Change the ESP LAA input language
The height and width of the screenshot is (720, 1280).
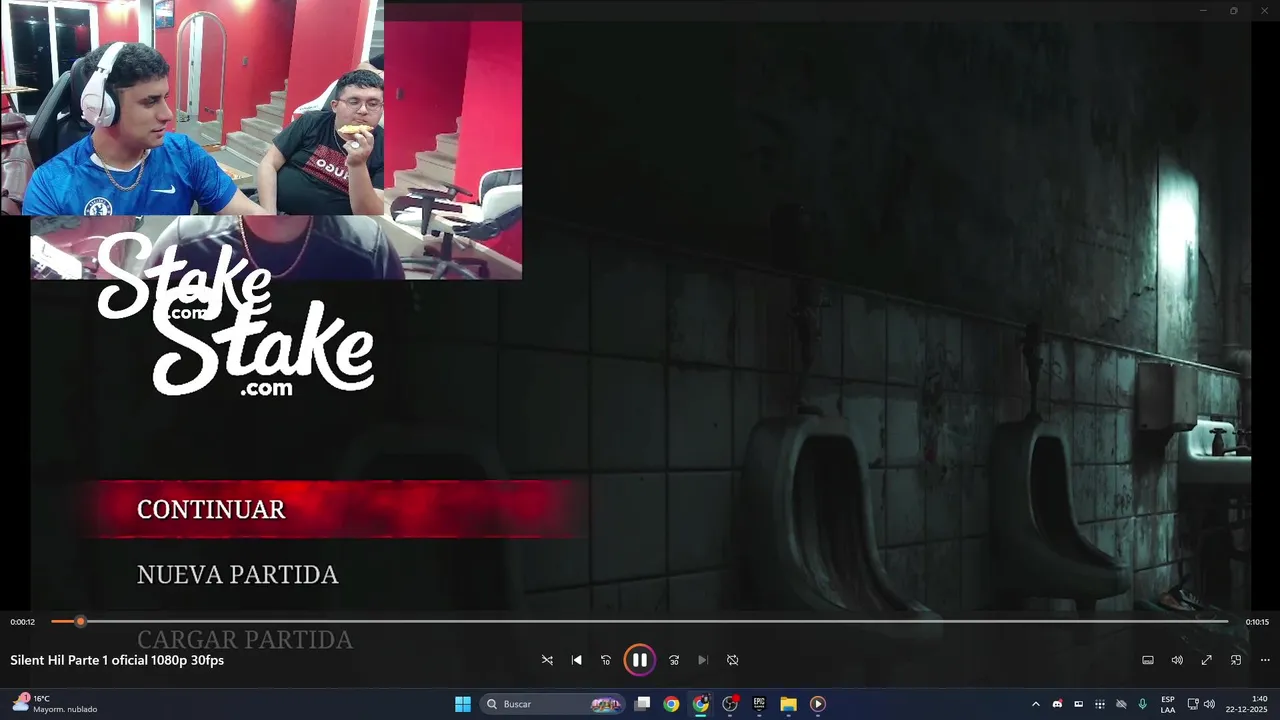(x=1168, y=704)
